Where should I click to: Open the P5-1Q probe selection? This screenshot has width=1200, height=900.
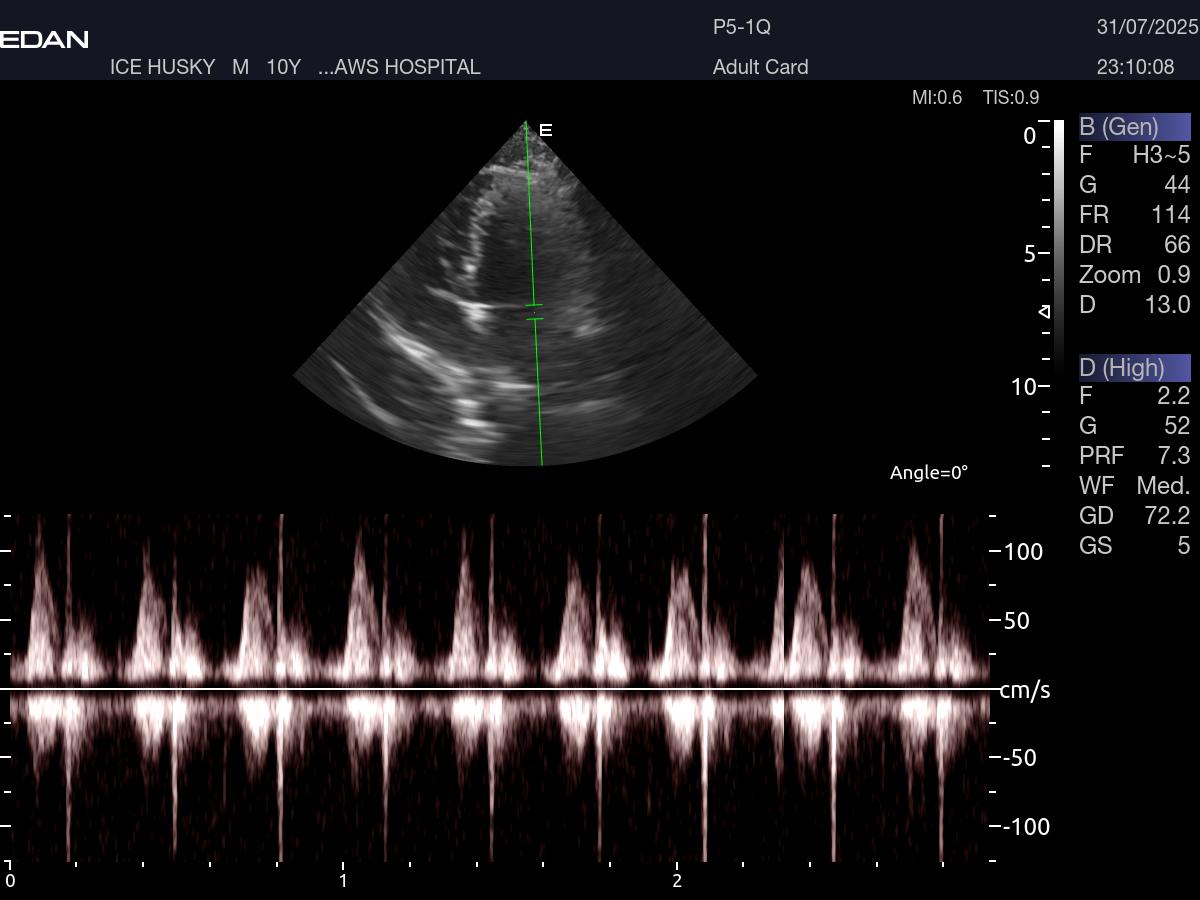pyautogui.click(x=741, y=27)
